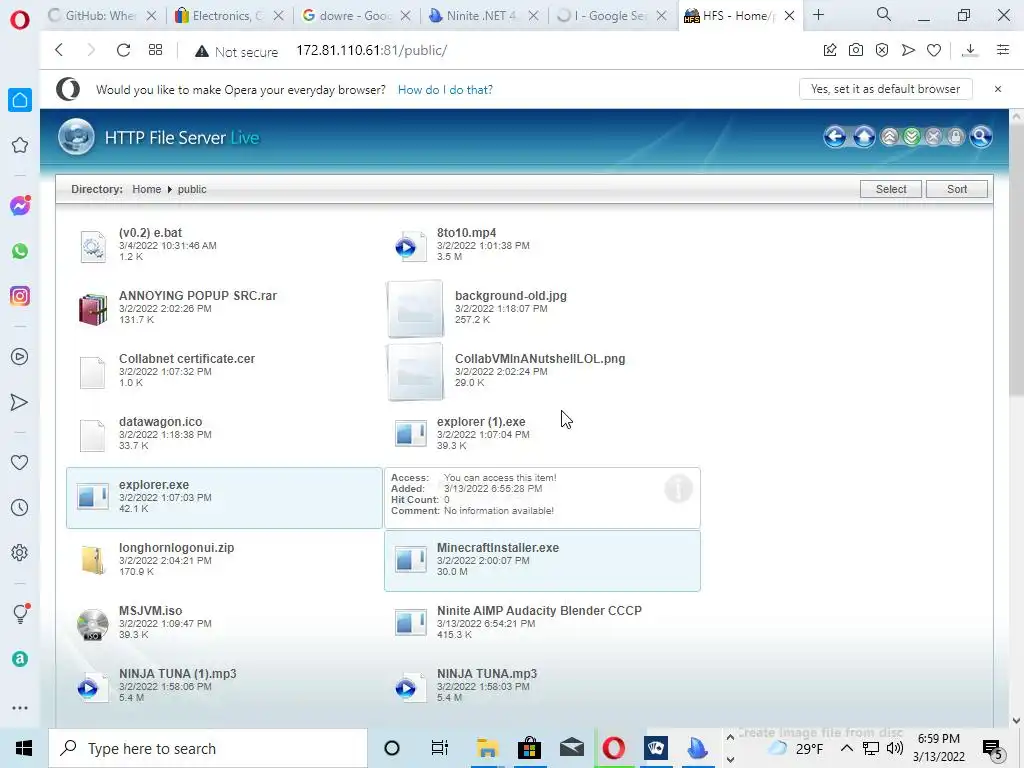The image size is (1024, 768).
Task: Open Opera start page home icon
Action: pyautogui.click(x=20, y=100)
